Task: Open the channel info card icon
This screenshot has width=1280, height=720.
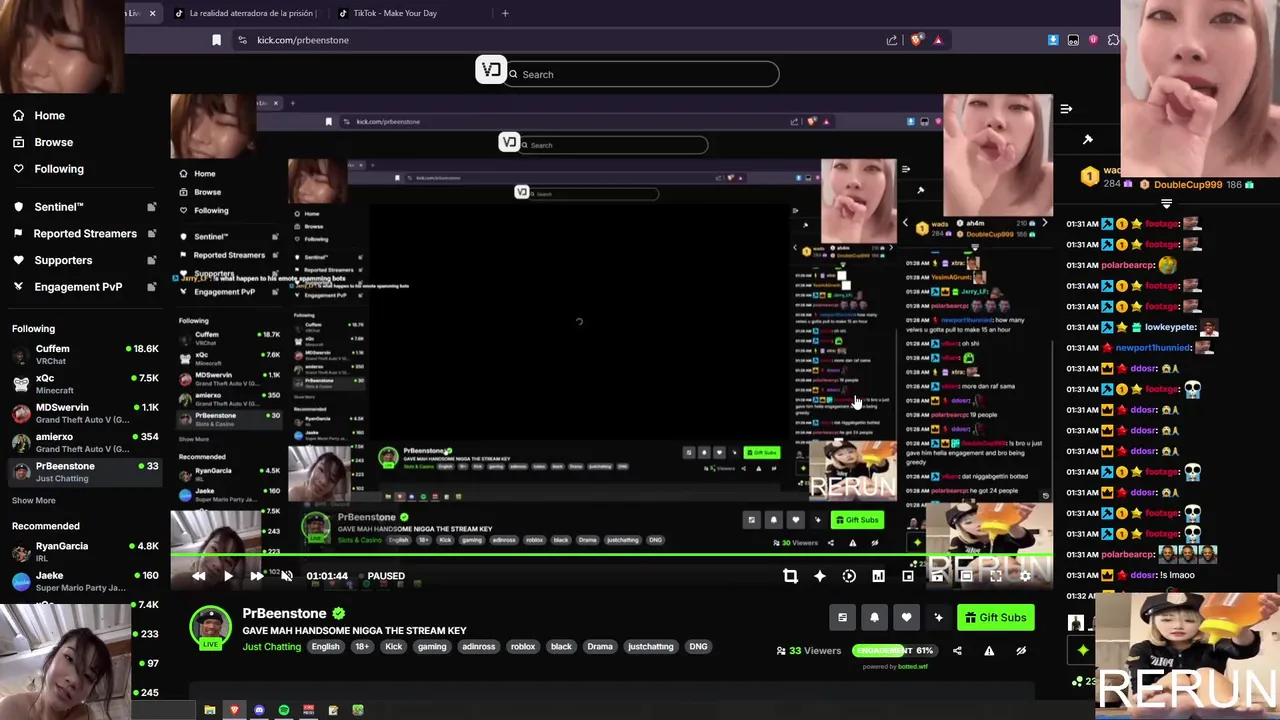Action: click(x=842, y=618)
